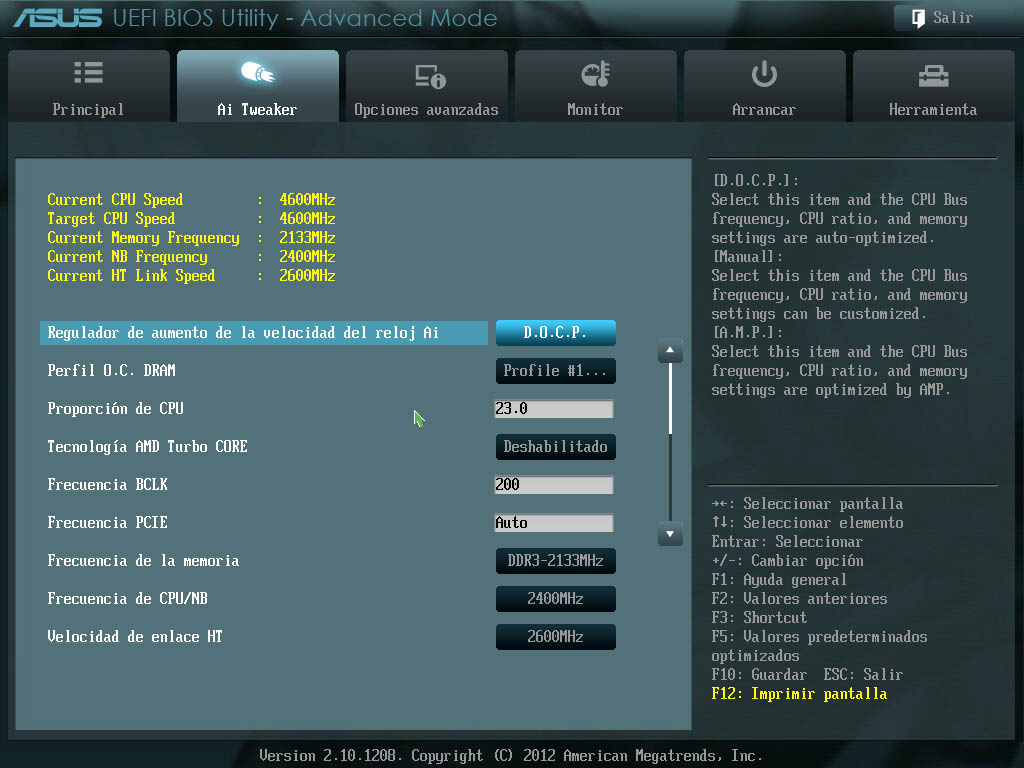Click the F3: Shortcut hint text
1024x768 pixels.
tap(760, 618)
